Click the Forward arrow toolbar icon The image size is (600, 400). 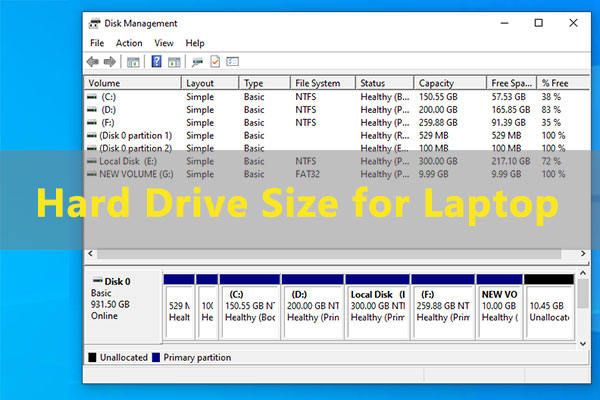point(110,62)
